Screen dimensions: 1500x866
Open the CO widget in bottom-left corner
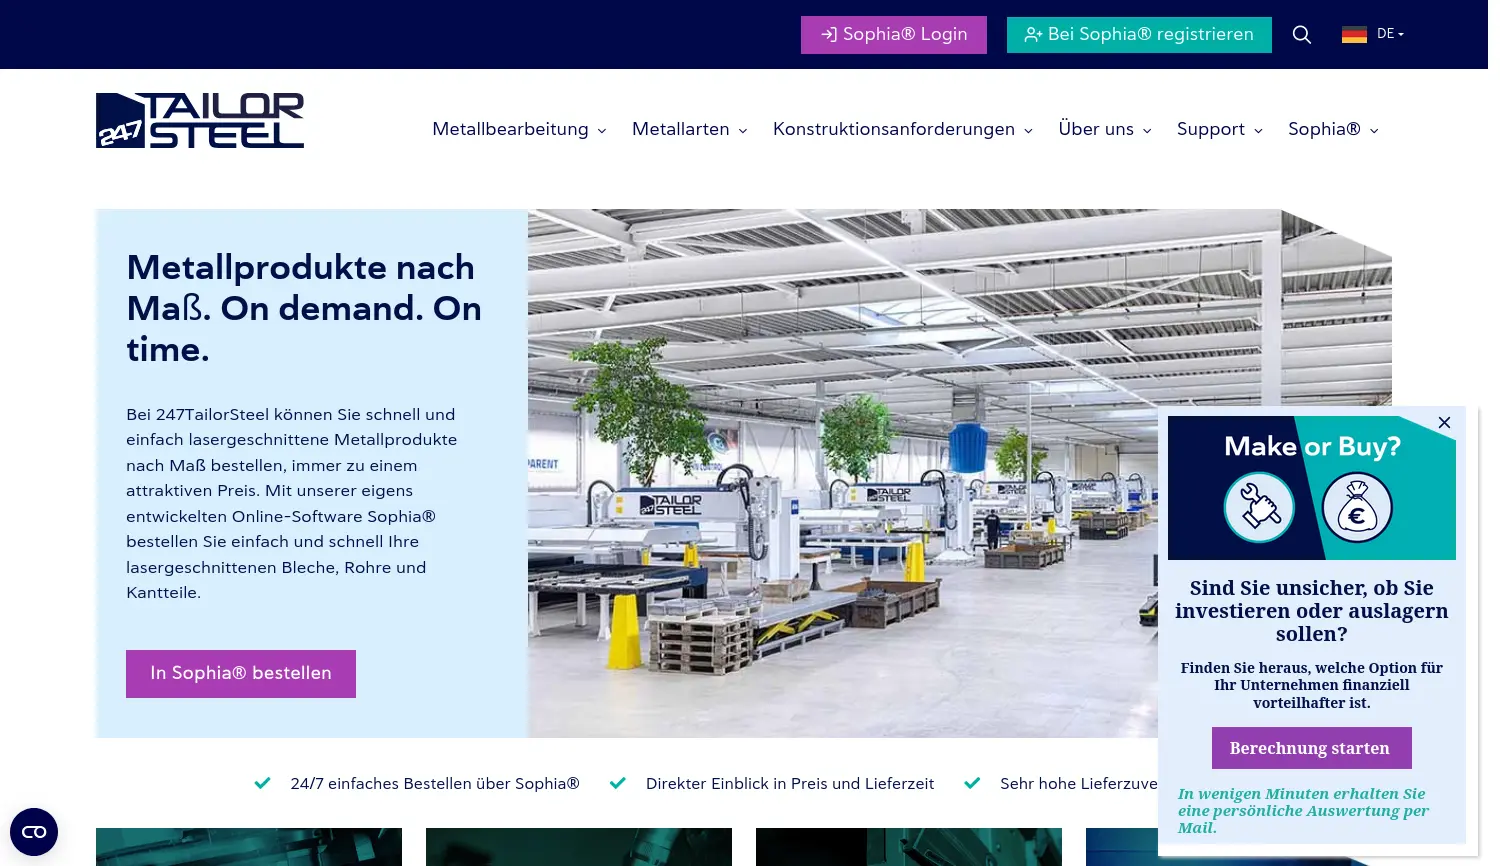pos(33,831)
